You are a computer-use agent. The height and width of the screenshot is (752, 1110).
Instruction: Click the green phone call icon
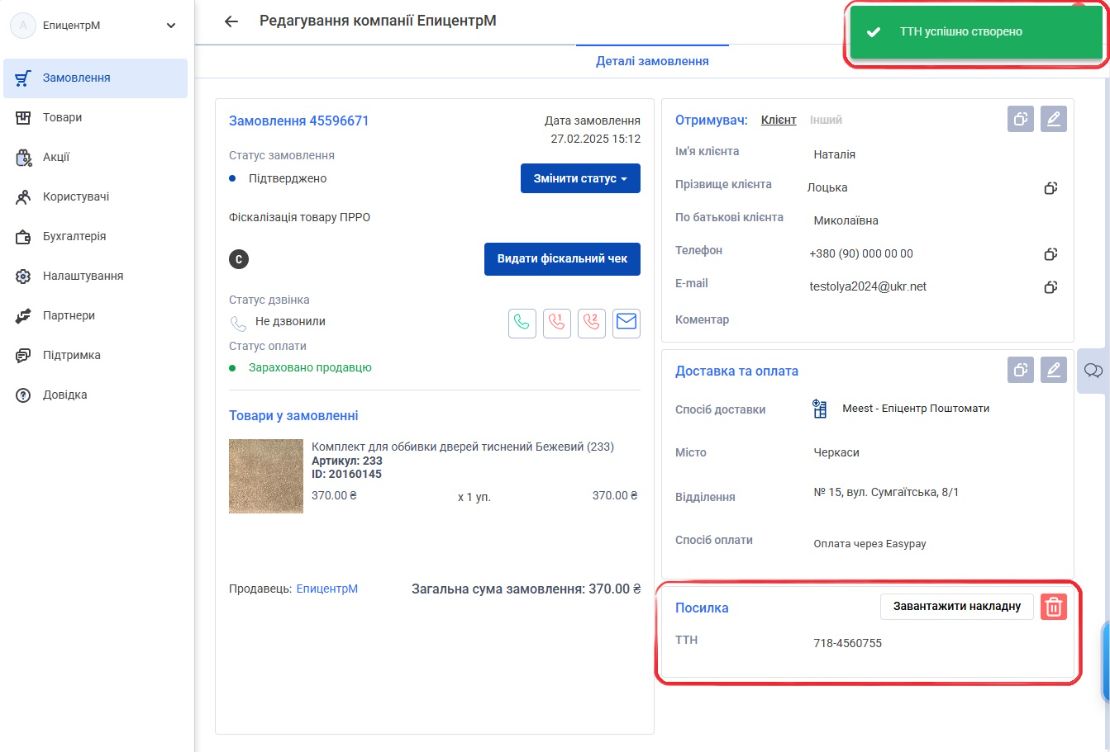[x=522, y=323]
